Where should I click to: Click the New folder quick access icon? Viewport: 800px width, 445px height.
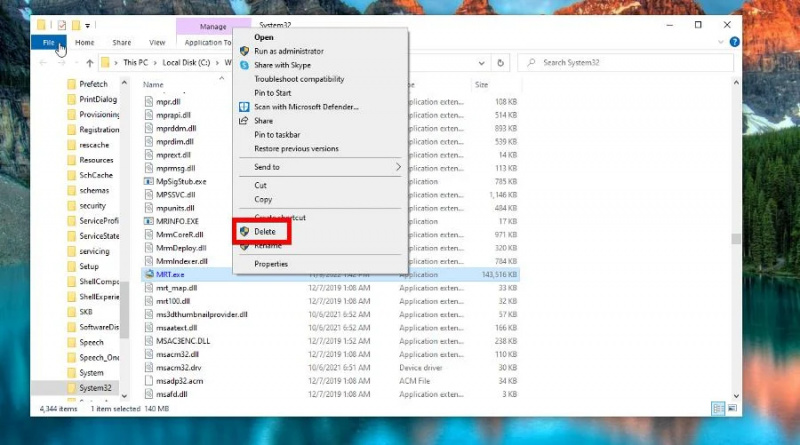pos(76,25)
